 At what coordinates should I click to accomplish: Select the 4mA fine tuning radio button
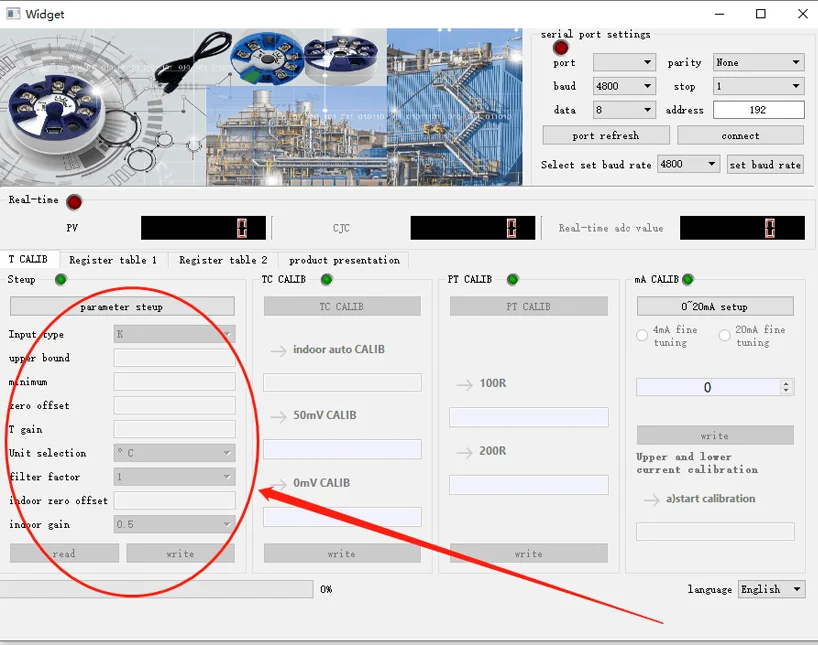pyautogui.click(x=642, y=336)
